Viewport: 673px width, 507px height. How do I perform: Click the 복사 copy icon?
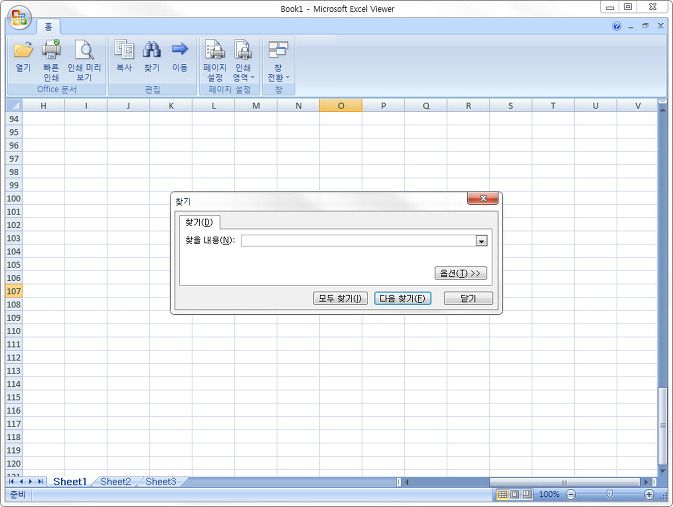click(x=124, y=56)
